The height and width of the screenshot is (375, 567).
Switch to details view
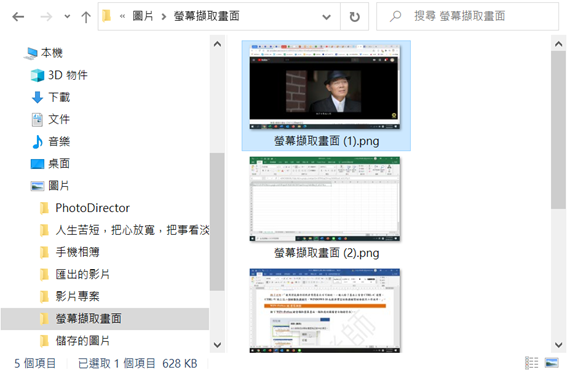pos(532,363)
